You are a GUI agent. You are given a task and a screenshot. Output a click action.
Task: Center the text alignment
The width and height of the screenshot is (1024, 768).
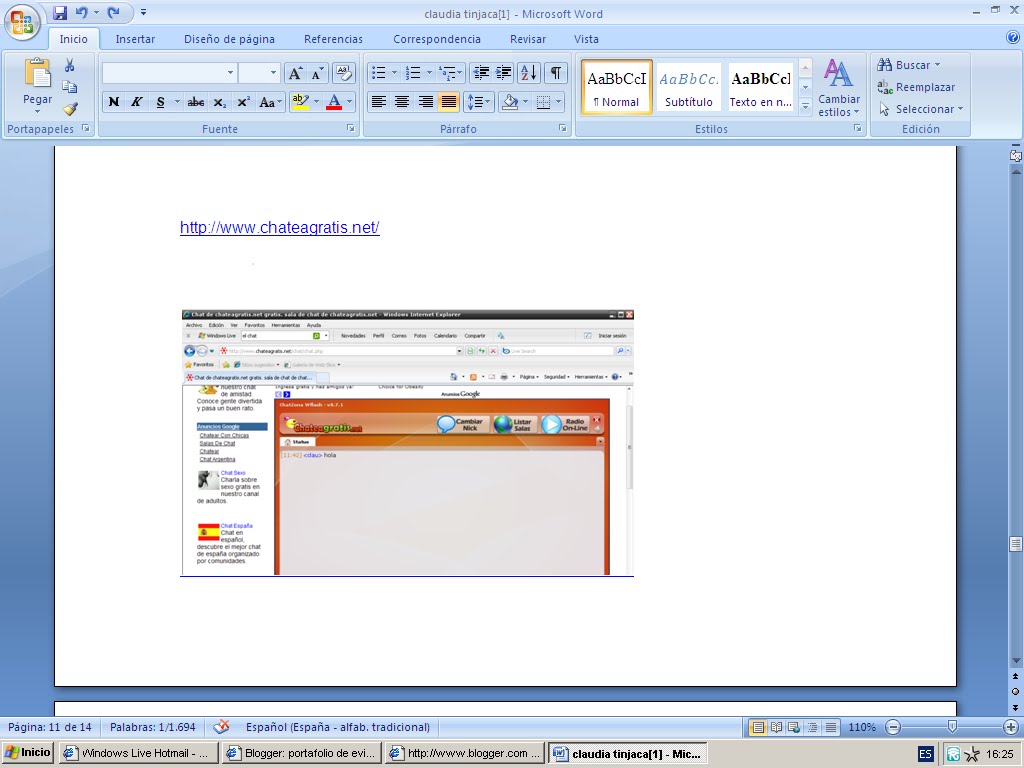(402, 102)
